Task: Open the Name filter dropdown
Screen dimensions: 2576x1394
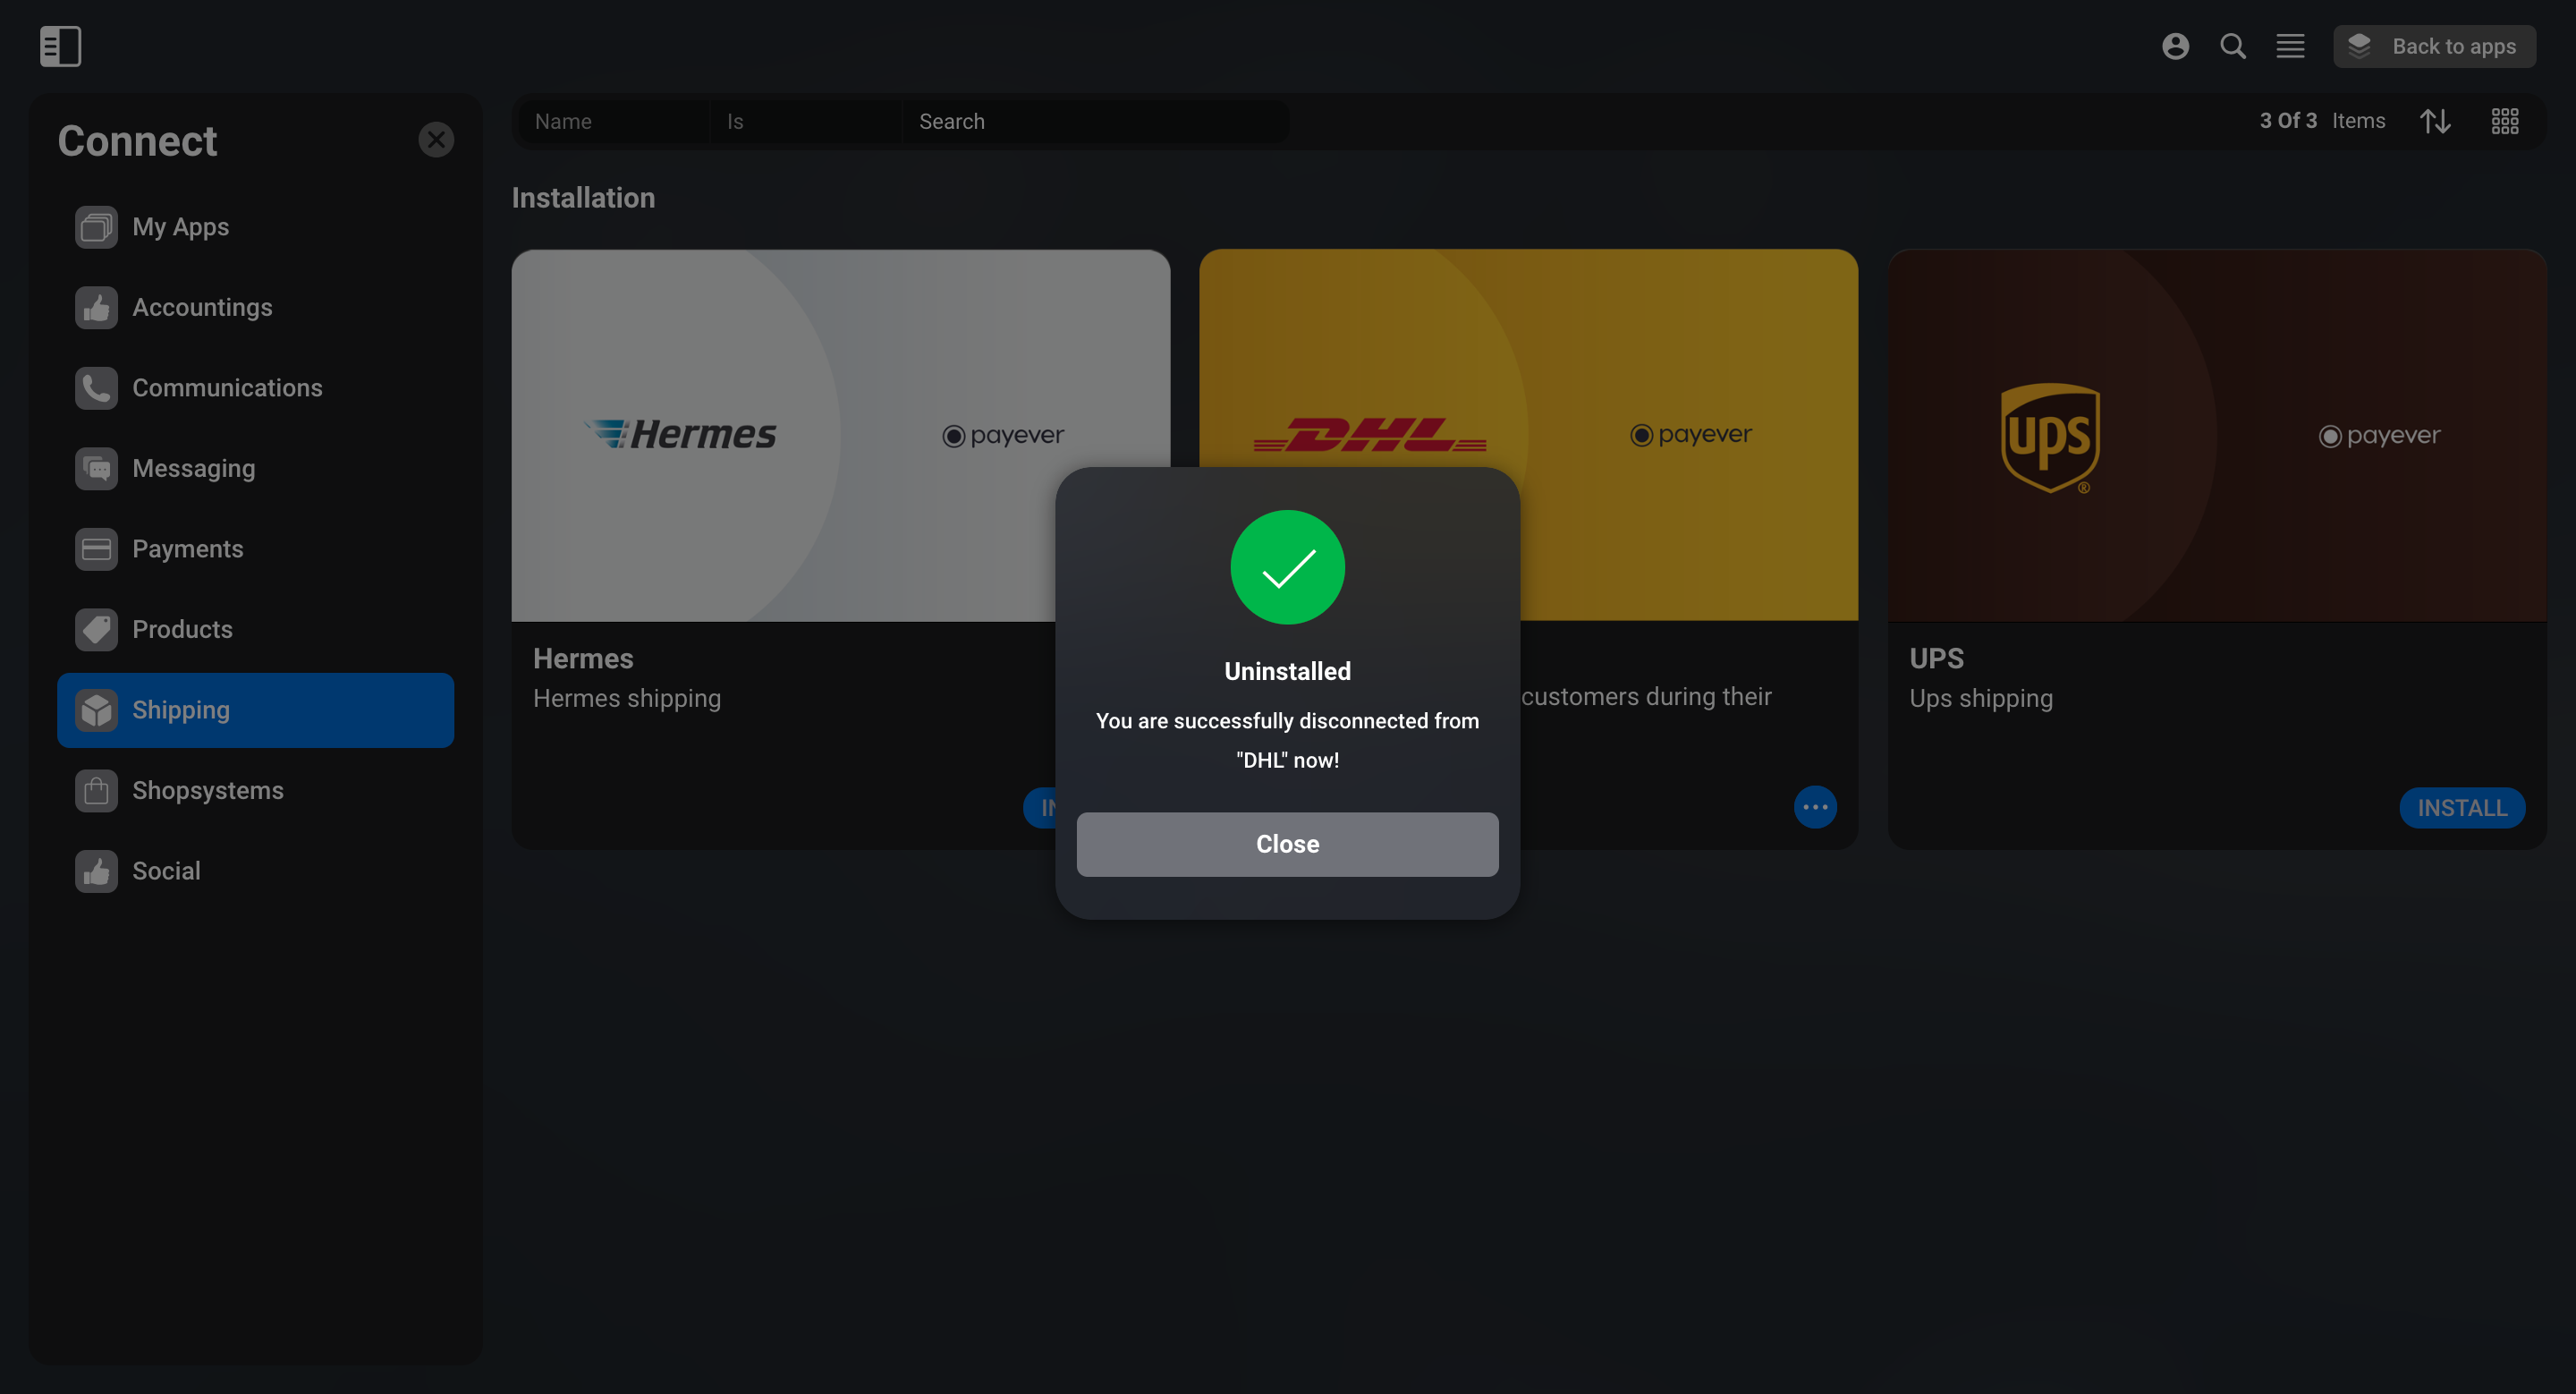Action: tap(614, 121)
